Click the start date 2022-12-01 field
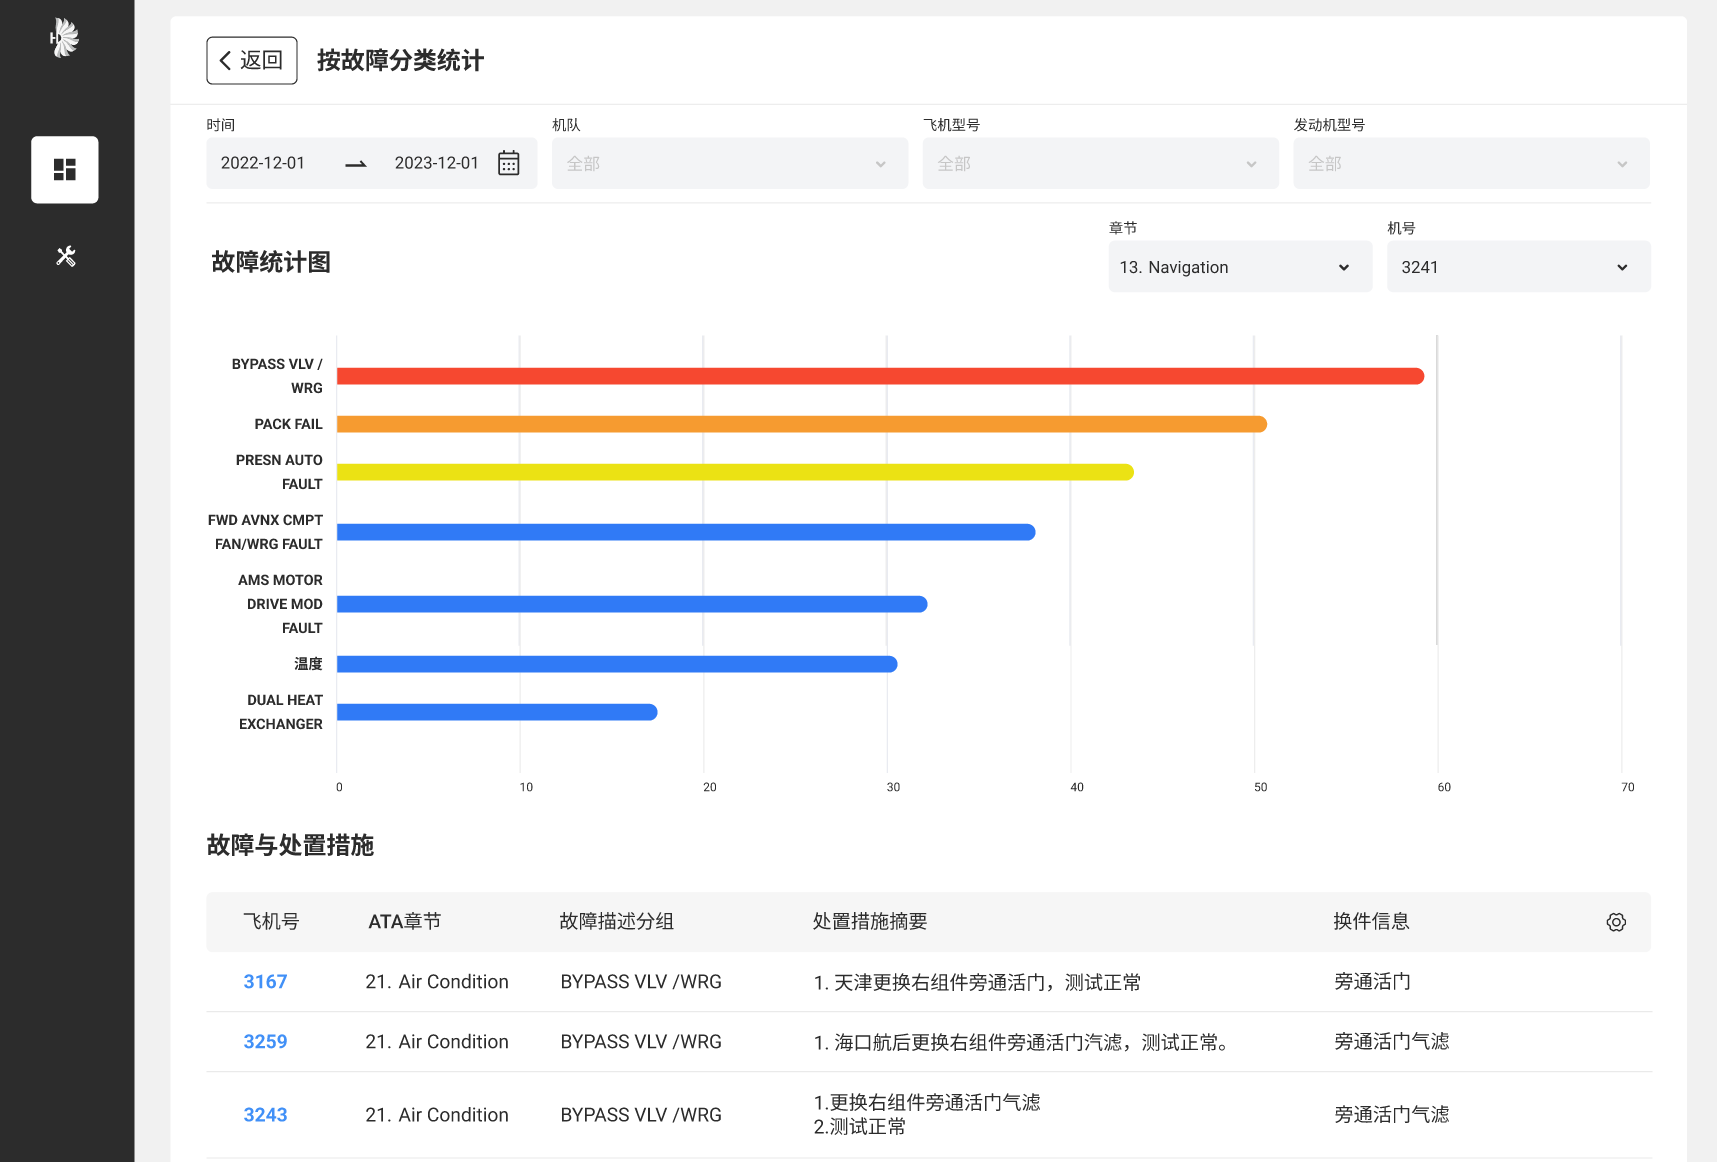 (x=263, y=163)
